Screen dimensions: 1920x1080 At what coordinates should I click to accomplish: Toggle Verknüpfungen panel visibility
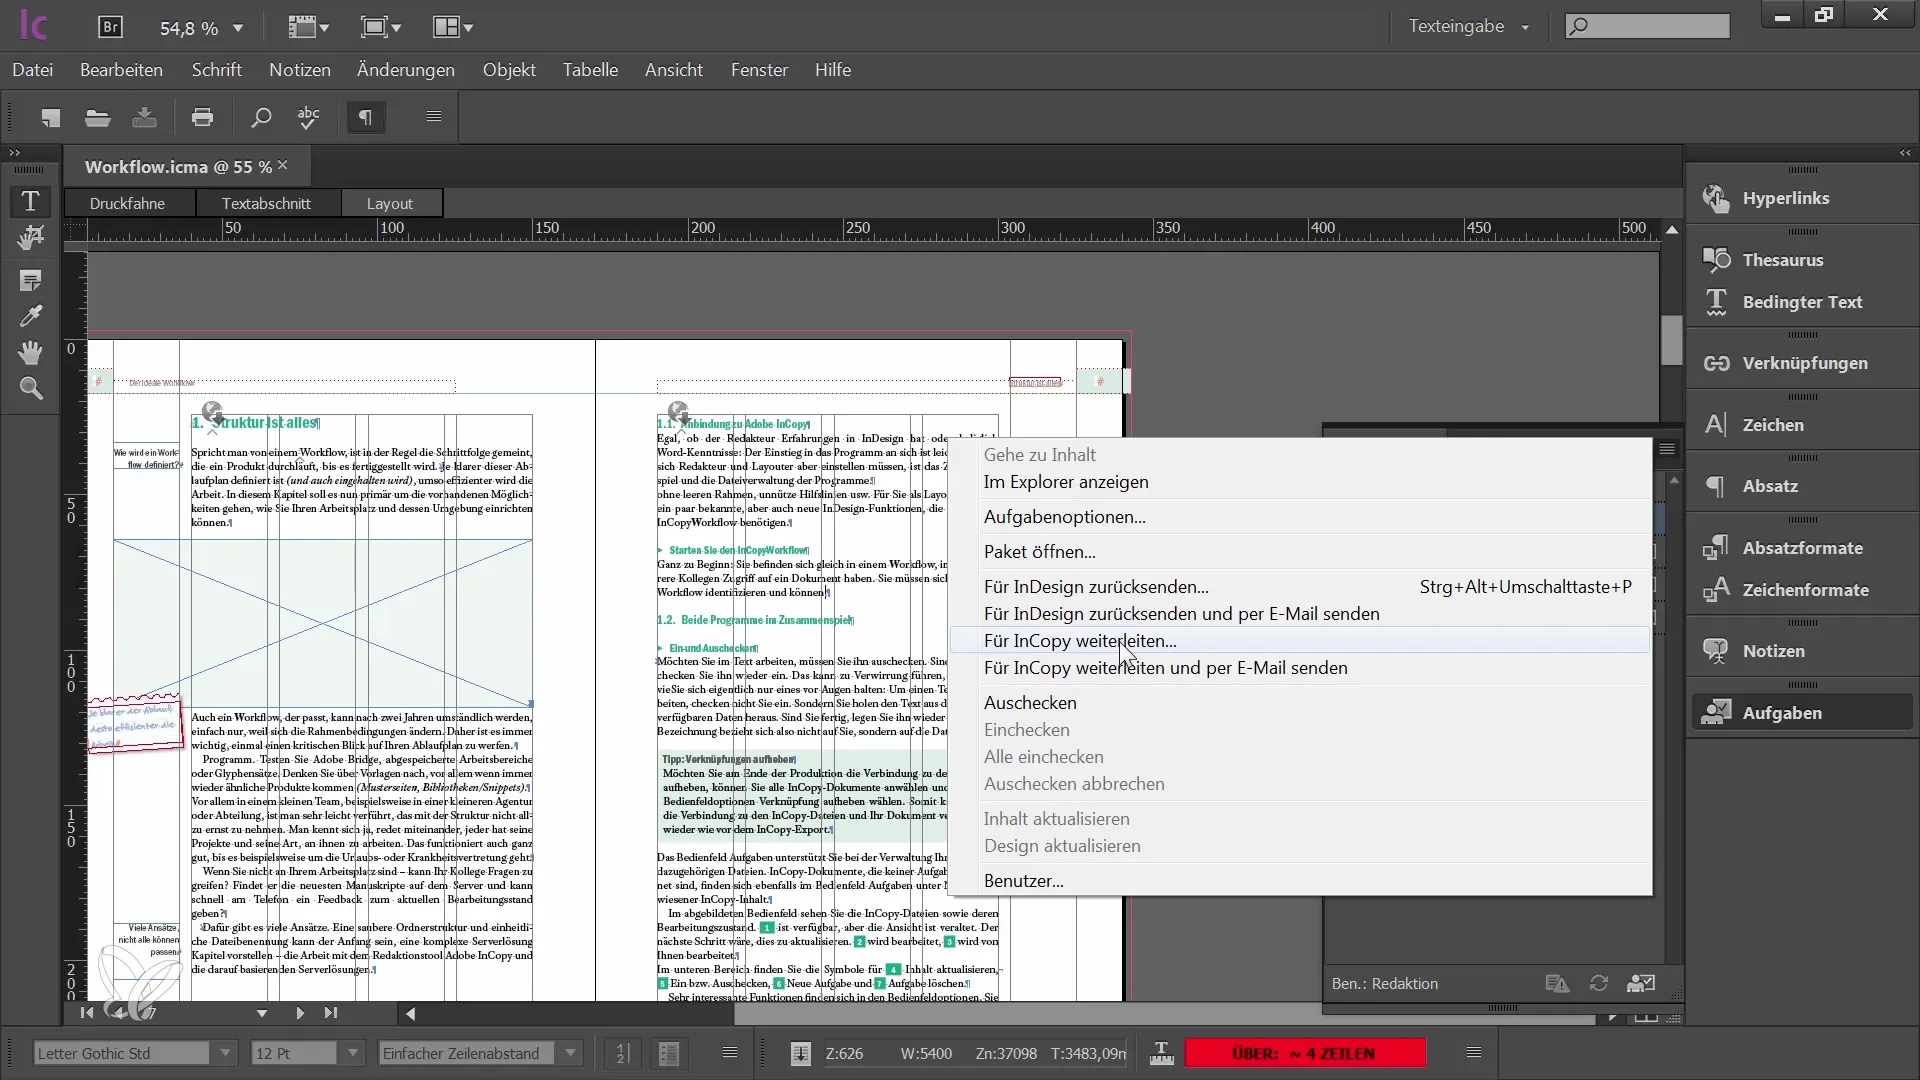(1804, 363)
